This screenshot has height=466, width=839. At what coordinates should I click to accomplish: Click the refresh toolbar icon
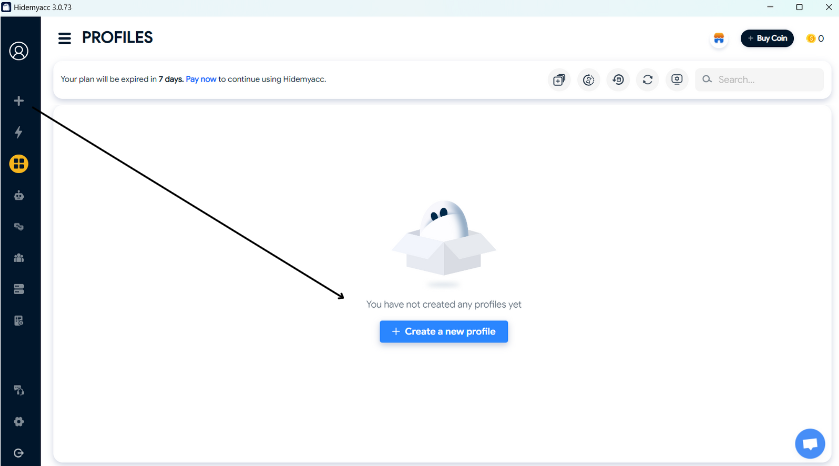[647, 80]
